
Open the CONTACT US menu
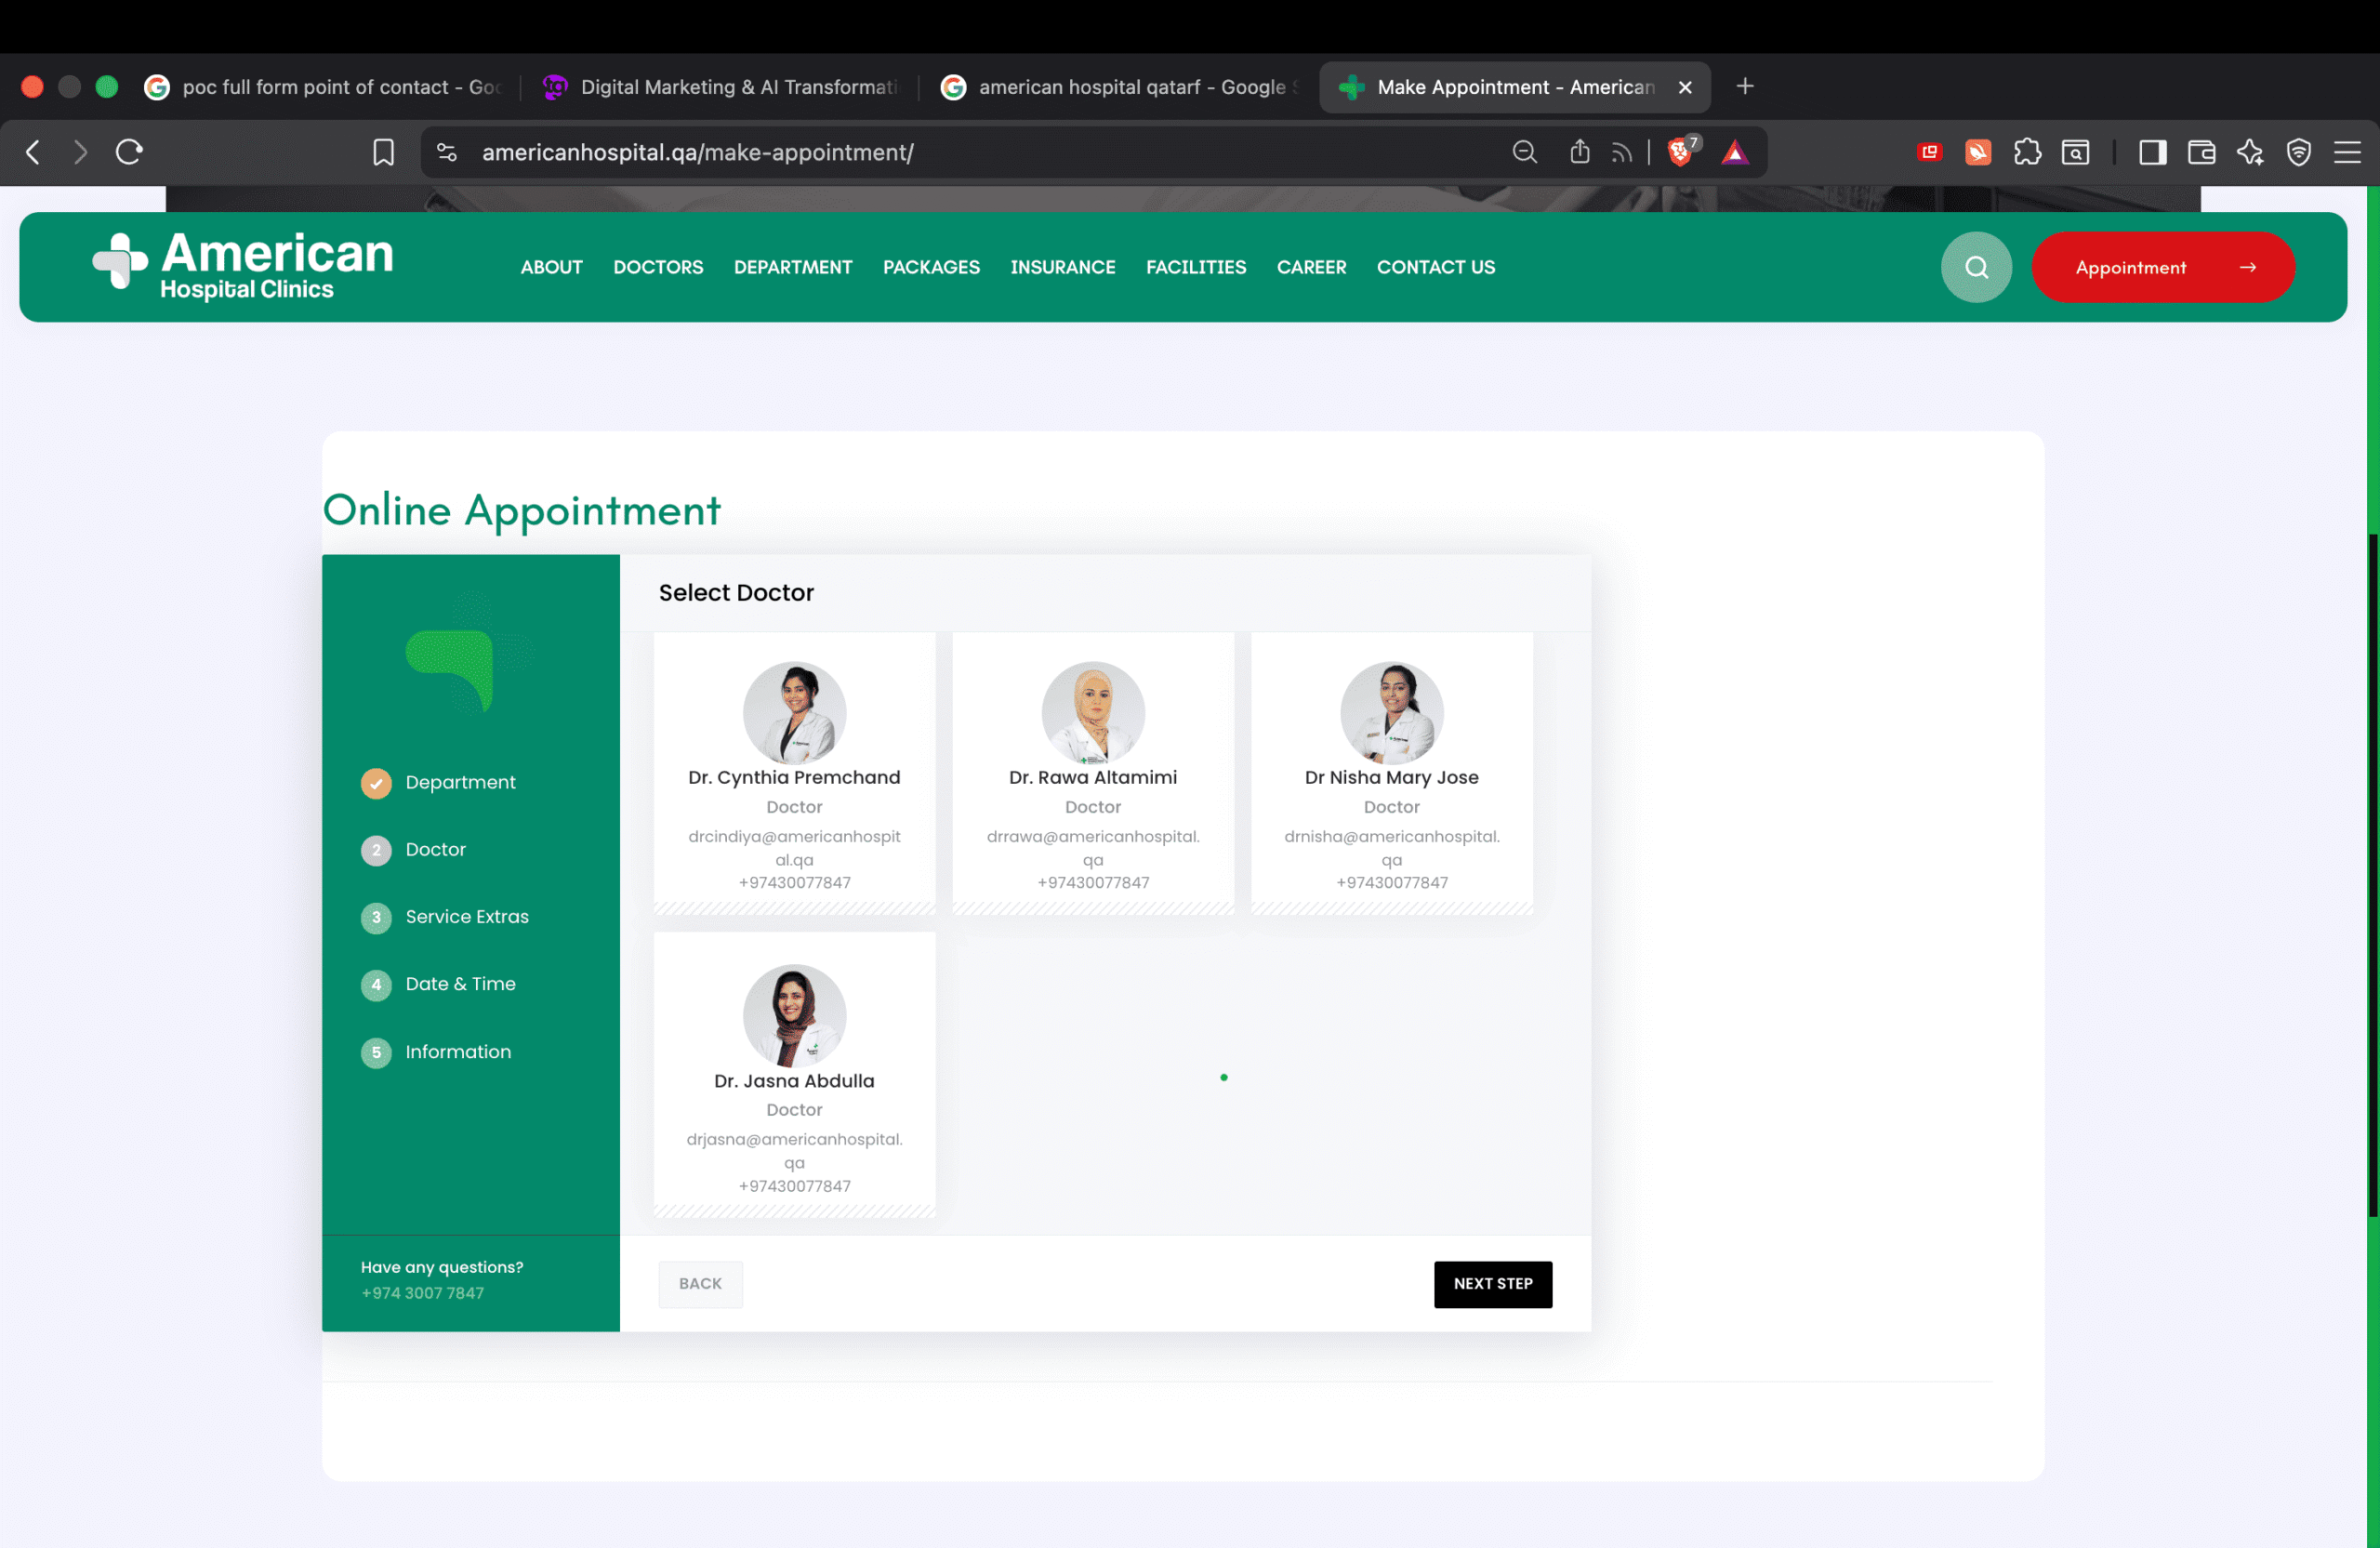pos(1436,267)
